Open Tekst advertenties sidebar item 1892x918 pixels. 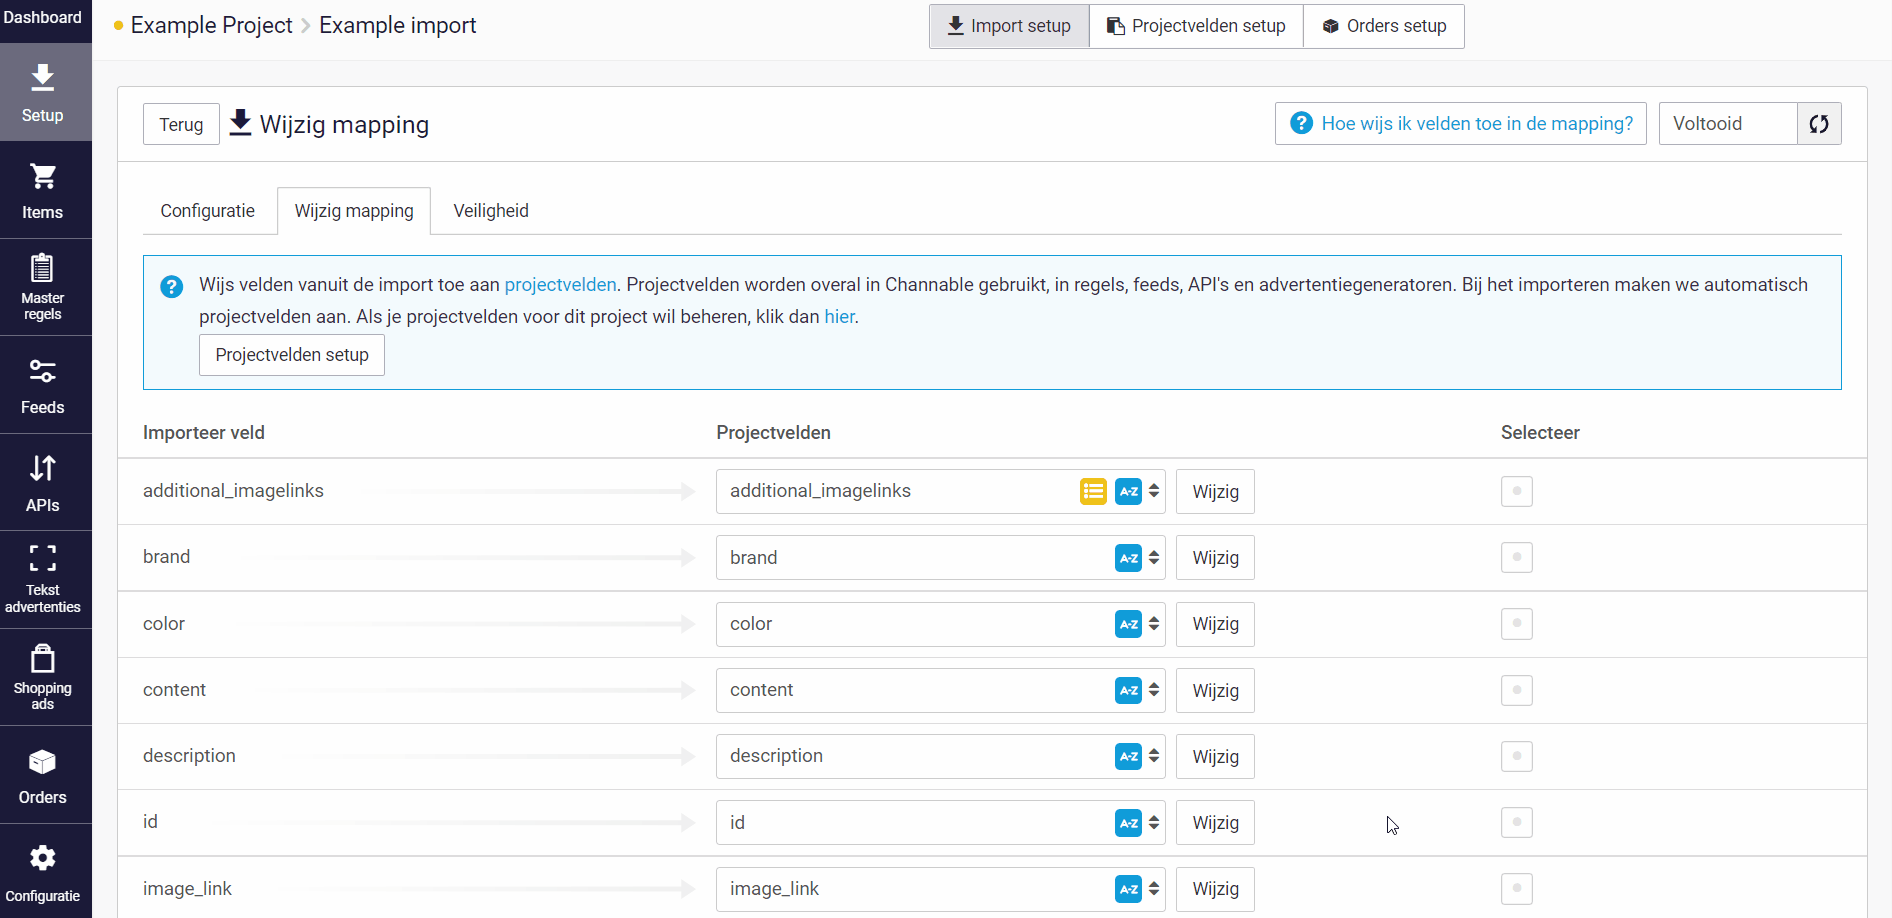pyautogui.click(x=45, y=580)
